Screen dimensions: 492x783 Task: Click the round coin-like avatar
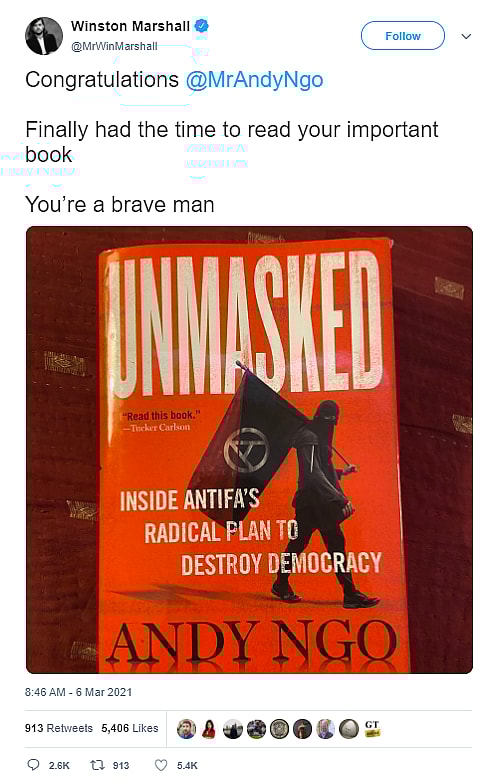279,729
